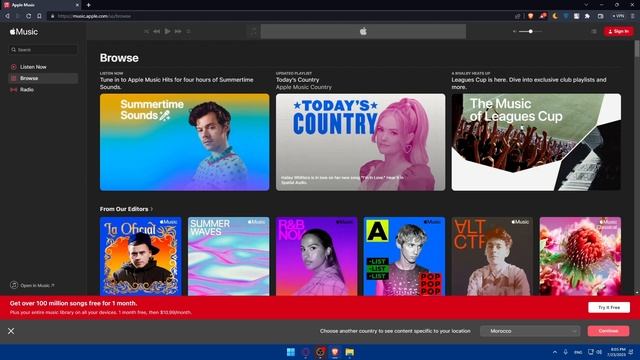Click the moon extension icon
Image resolution: width=640 pixels, height=360 pixels.
[555, 16]
